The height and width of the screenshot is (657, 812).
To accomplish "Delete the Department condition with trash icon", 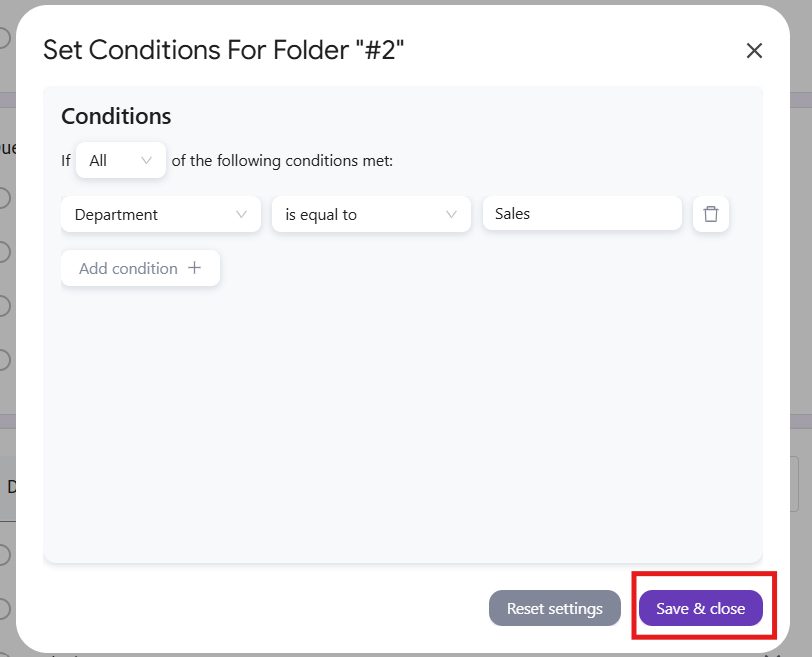I will click(711, 214).
